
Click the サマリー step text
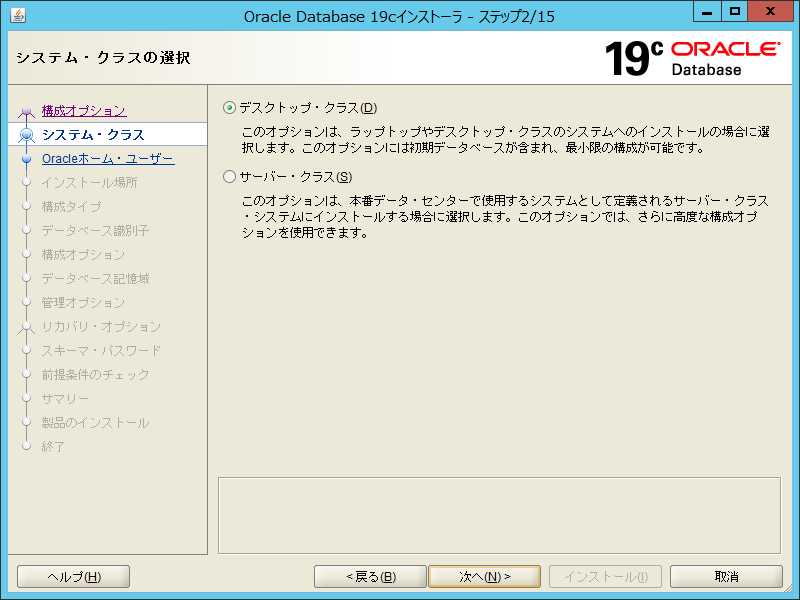(65, 398)
